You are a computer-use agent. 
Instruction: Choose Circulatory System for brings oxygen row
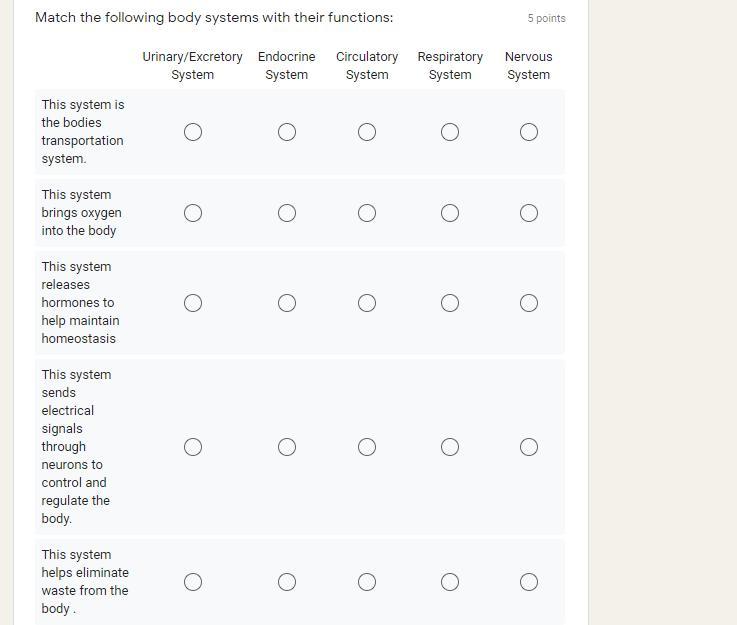tap(367, 213)
